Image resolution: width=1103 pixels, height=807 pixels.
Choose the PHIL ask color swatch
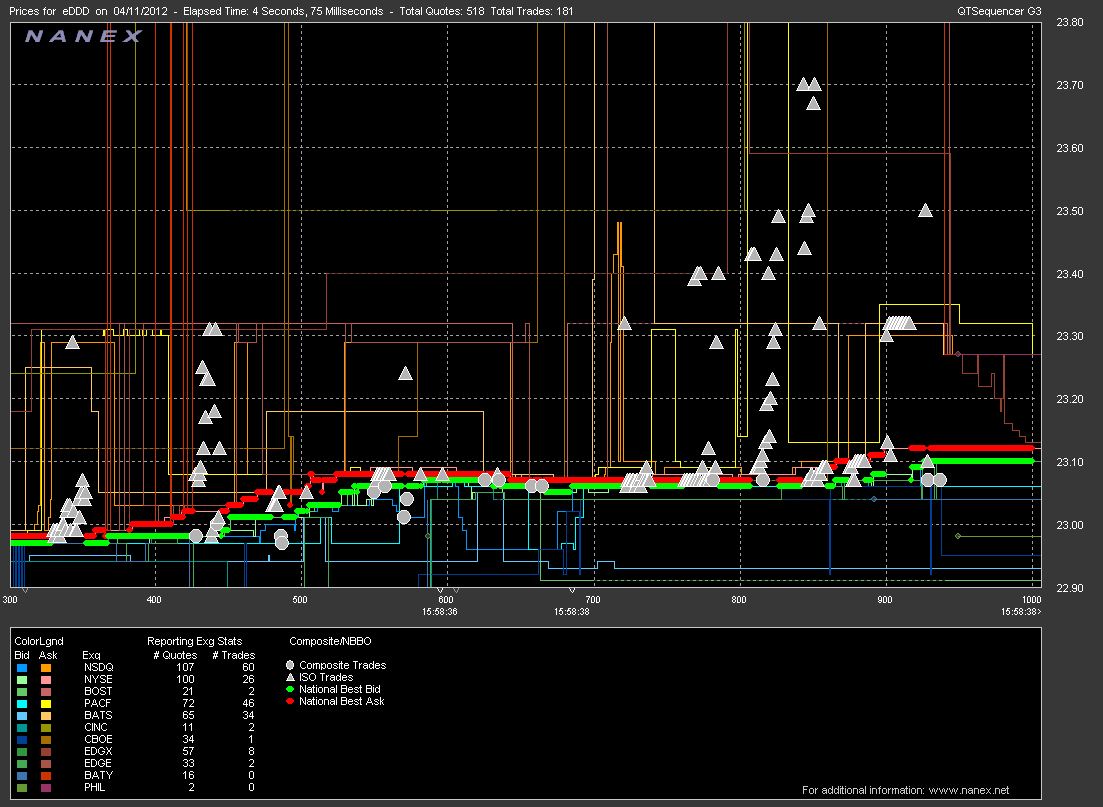pos(46,787)
